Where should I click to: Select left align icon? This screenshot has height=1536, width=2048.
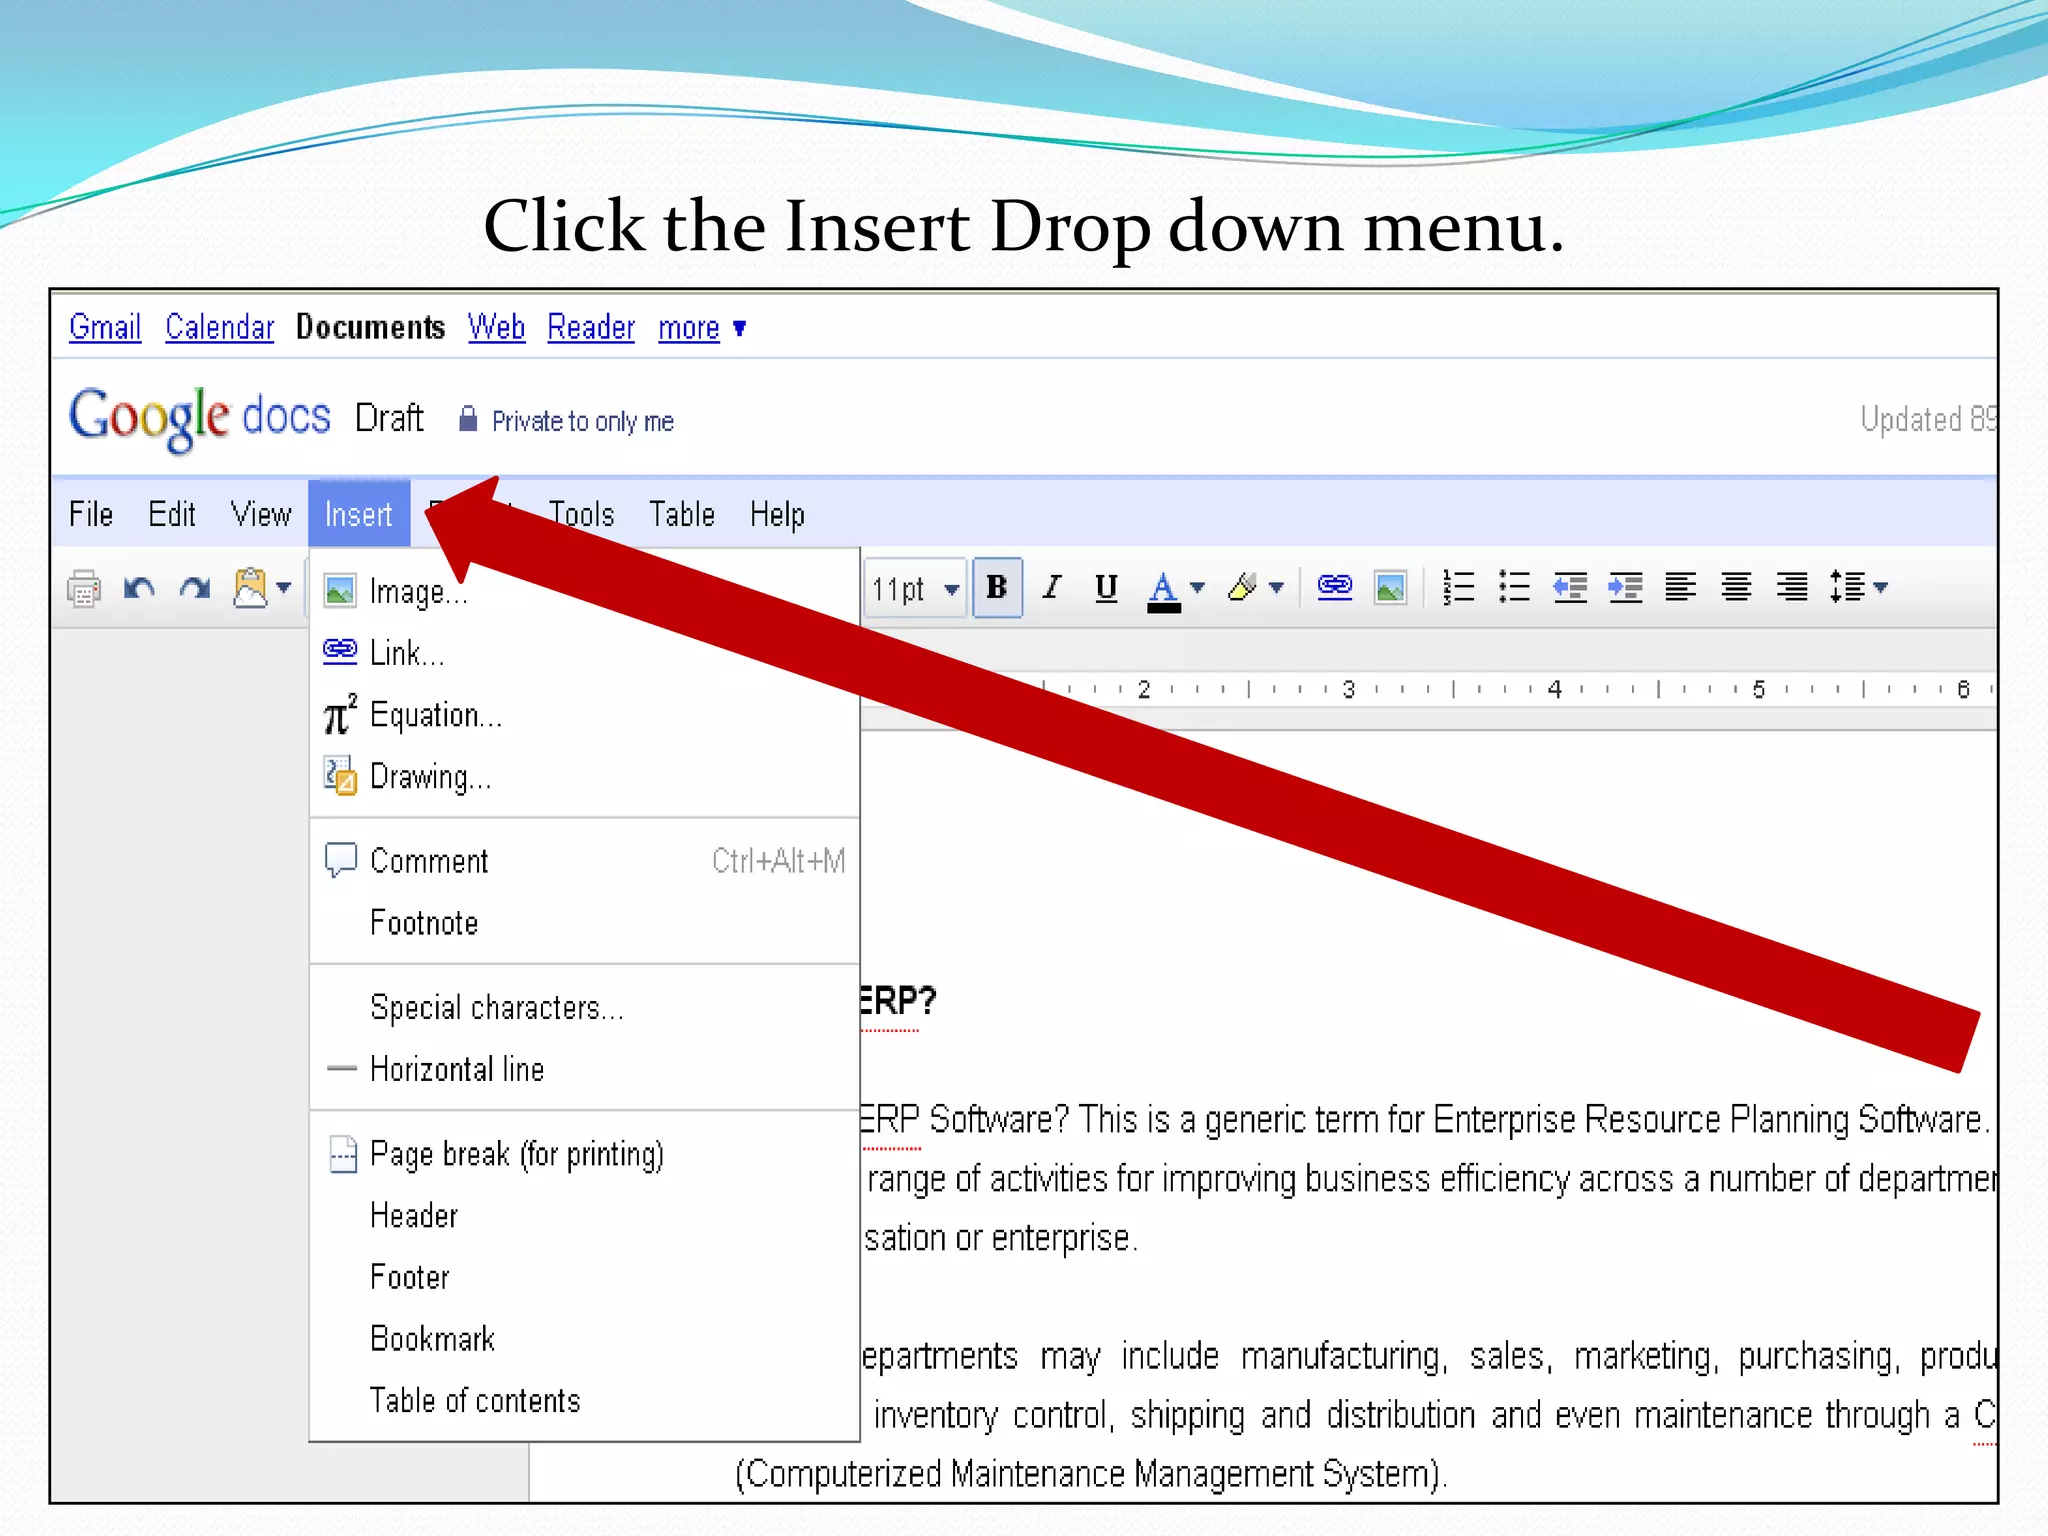(1681, 587)
